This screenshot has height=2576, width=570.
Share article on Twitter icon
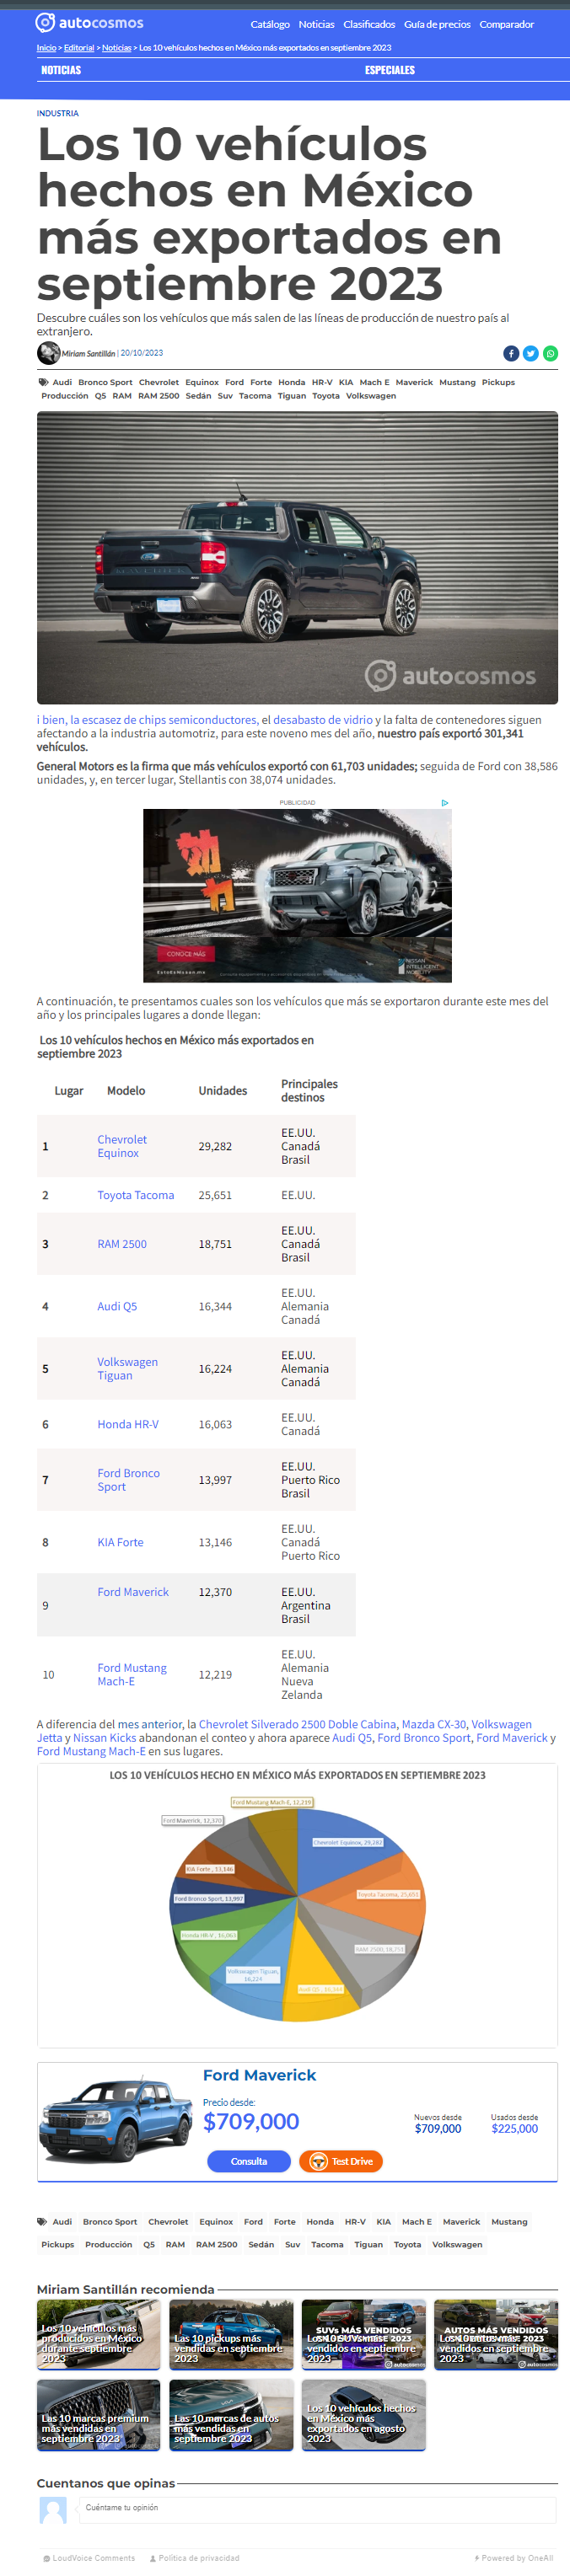coord(531,353)
